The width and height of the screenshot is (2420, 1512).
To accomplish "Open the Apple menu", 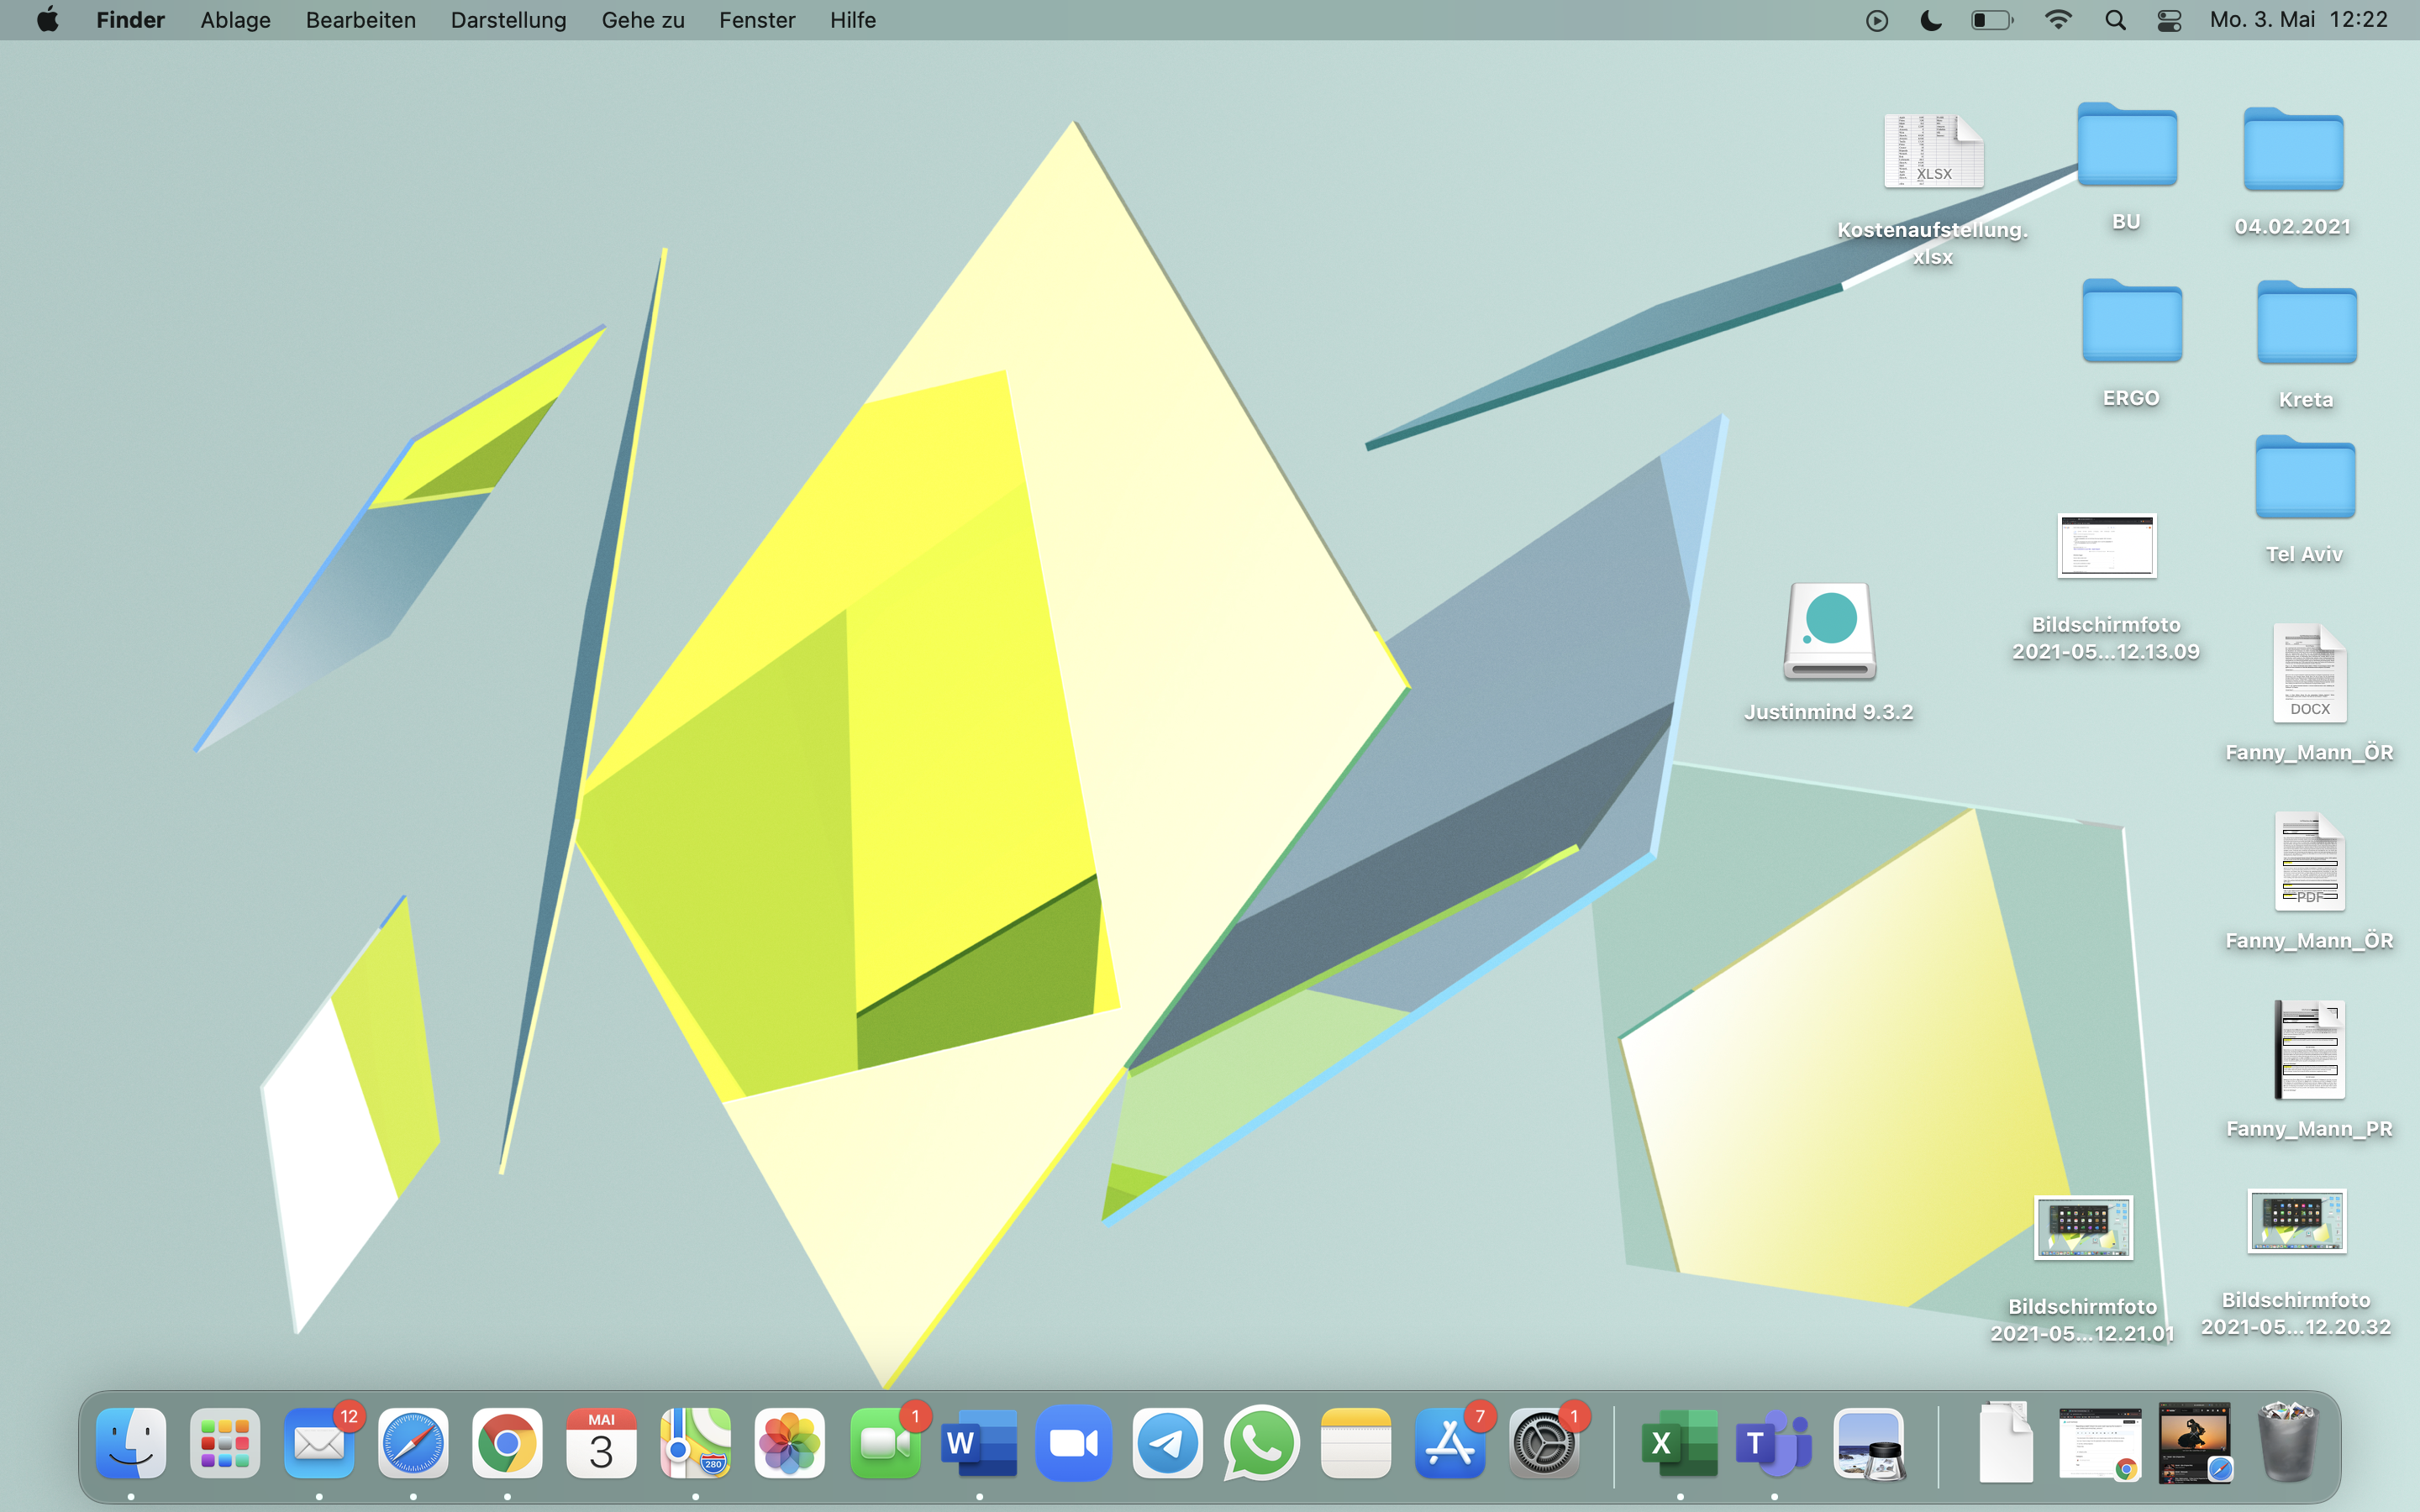I will [x=47, y=20].
